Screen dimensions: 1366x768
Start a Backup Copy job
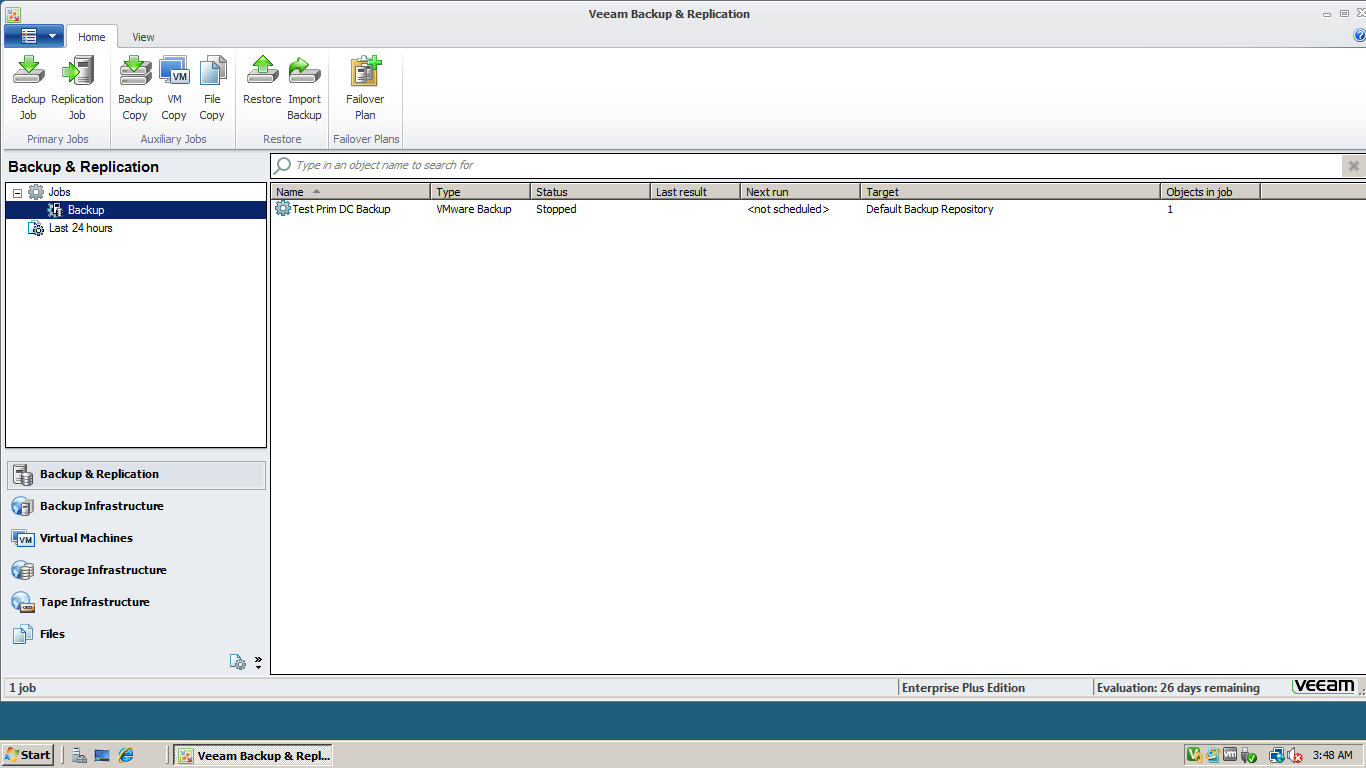tap(135, 88)
